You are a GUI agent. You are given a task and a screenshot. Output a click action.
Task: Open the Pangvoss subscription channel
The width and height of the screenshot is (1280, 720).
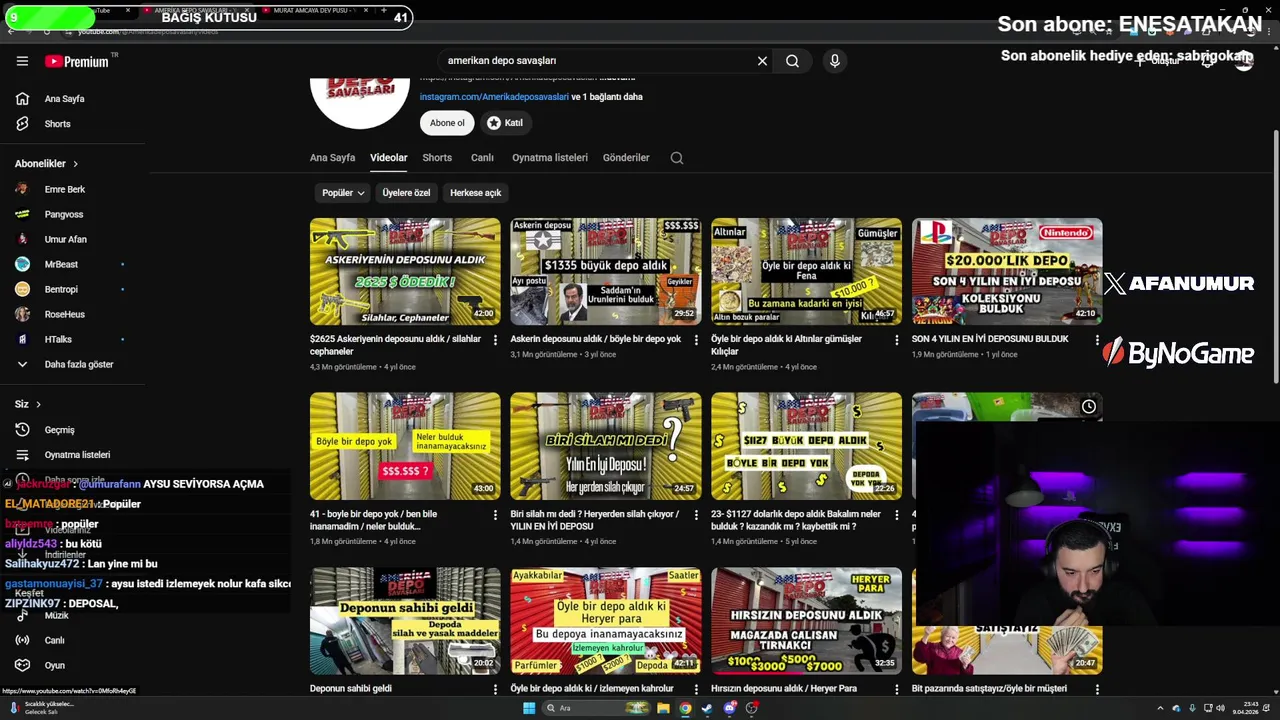[x=65, y=214]
